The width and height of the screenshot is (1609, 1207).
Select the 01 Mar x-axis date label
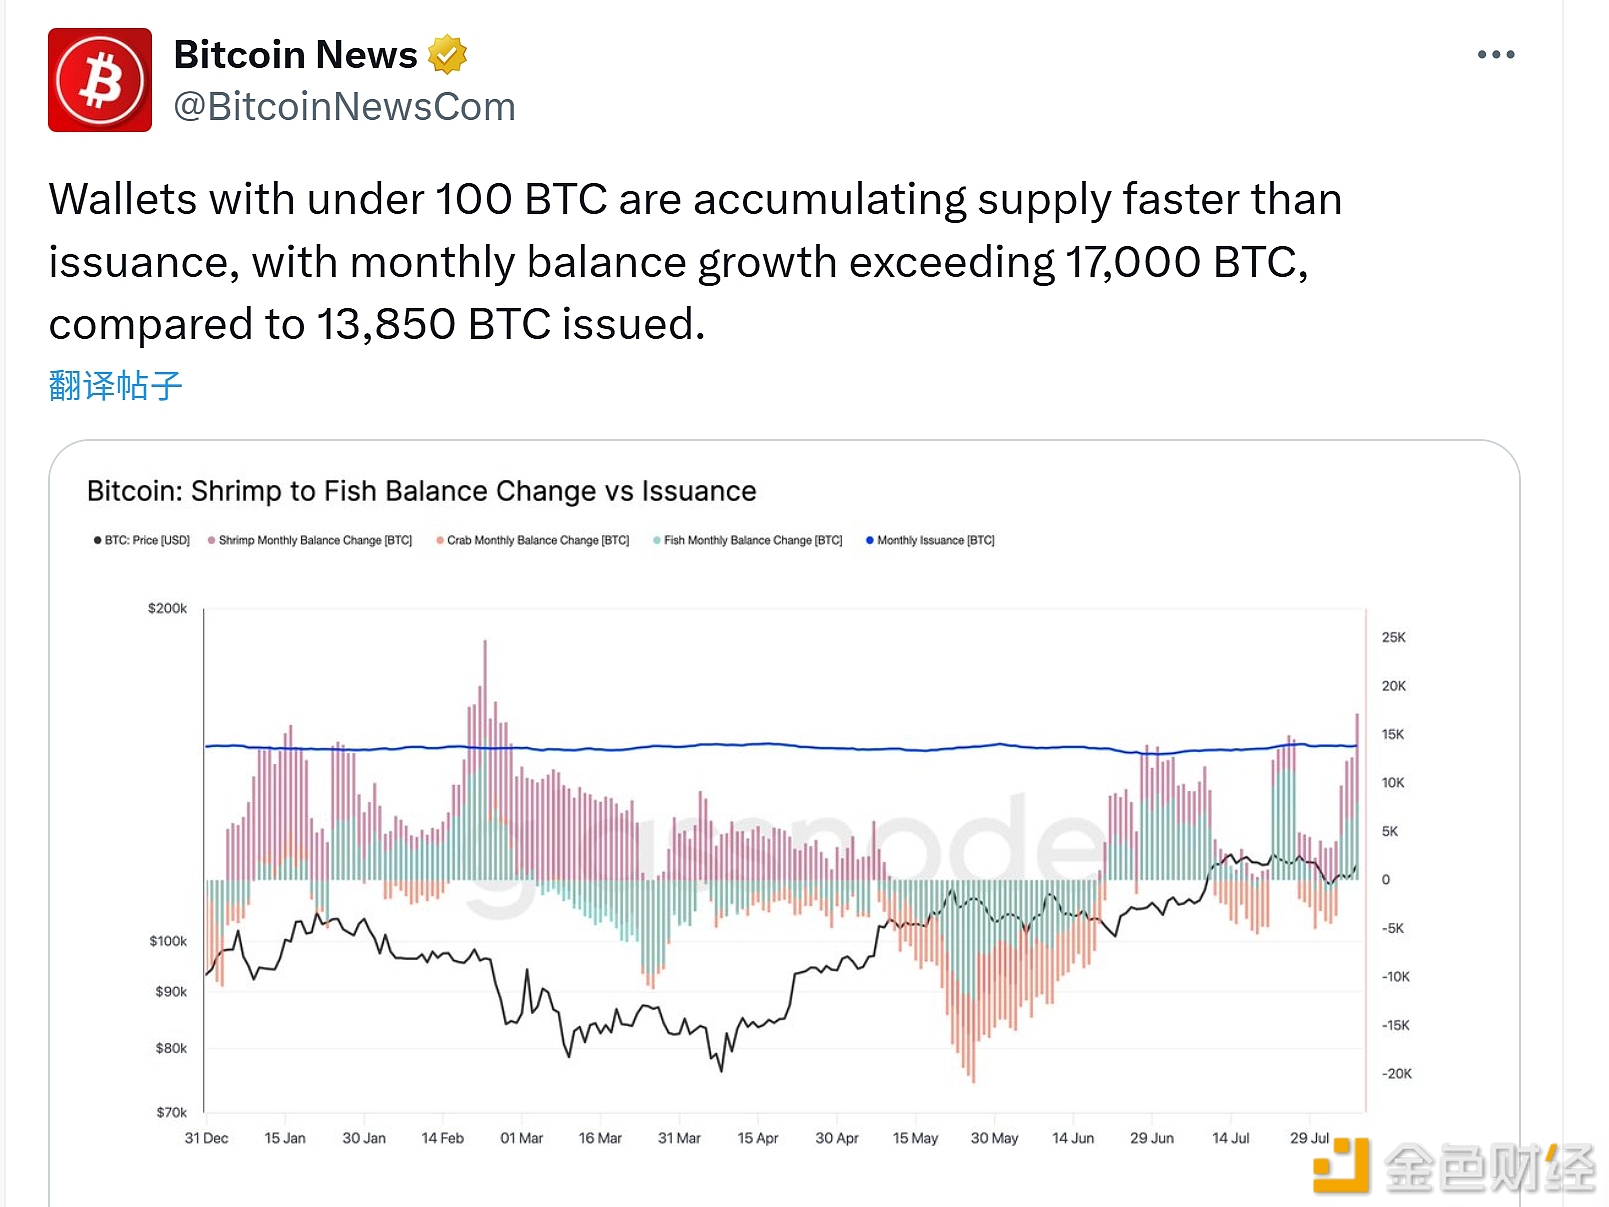pos(521,1138)
